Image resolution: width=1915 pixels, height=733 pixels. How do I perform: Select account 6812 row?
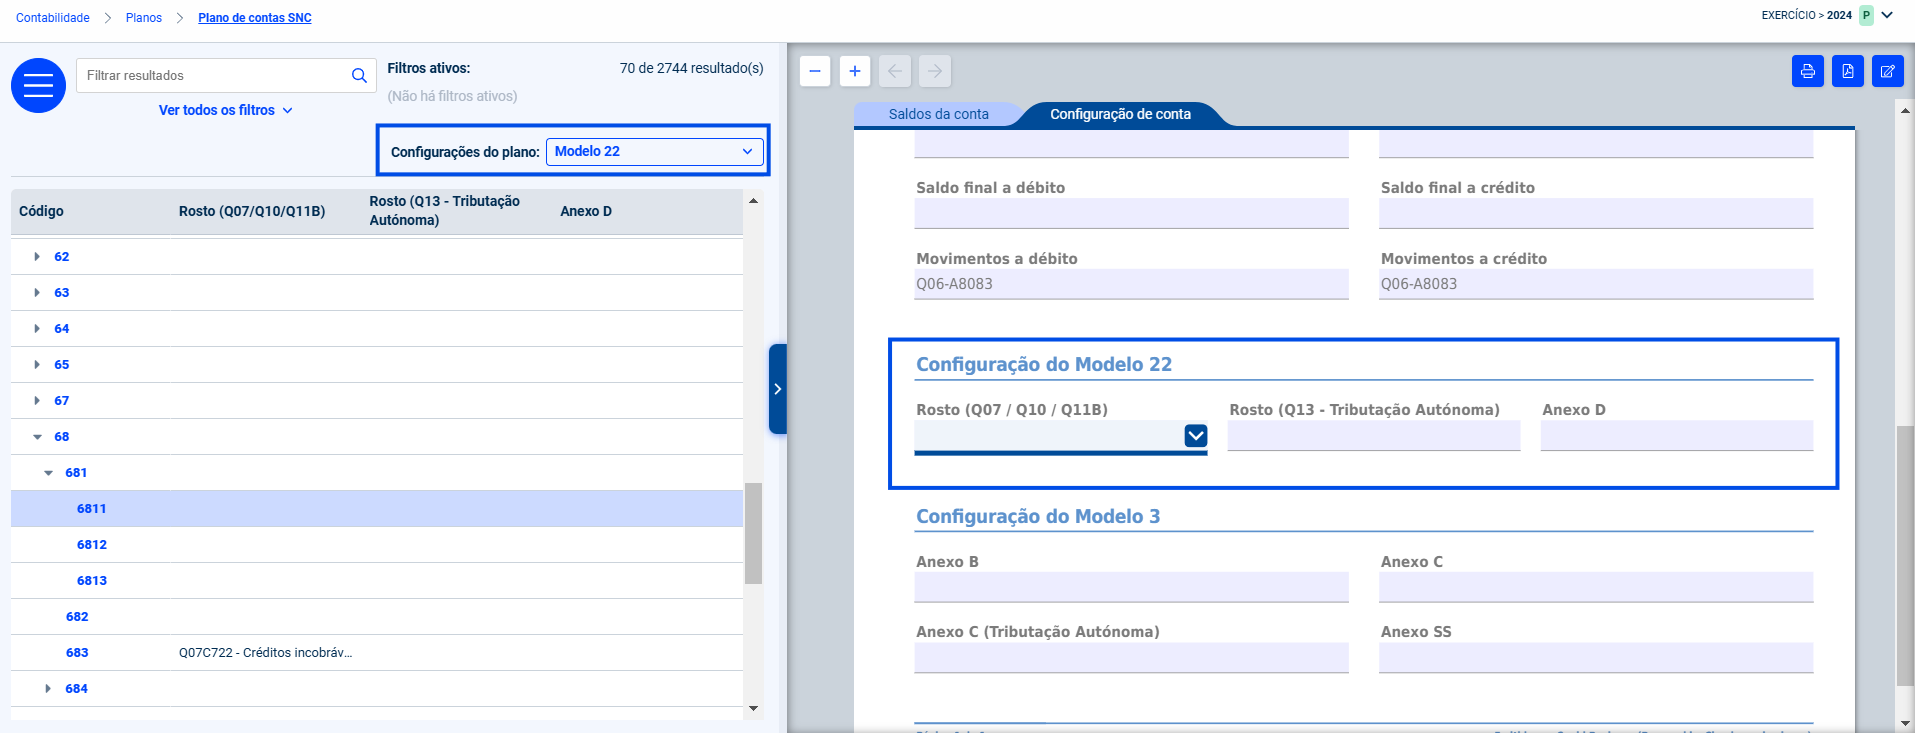coord(377,545)
